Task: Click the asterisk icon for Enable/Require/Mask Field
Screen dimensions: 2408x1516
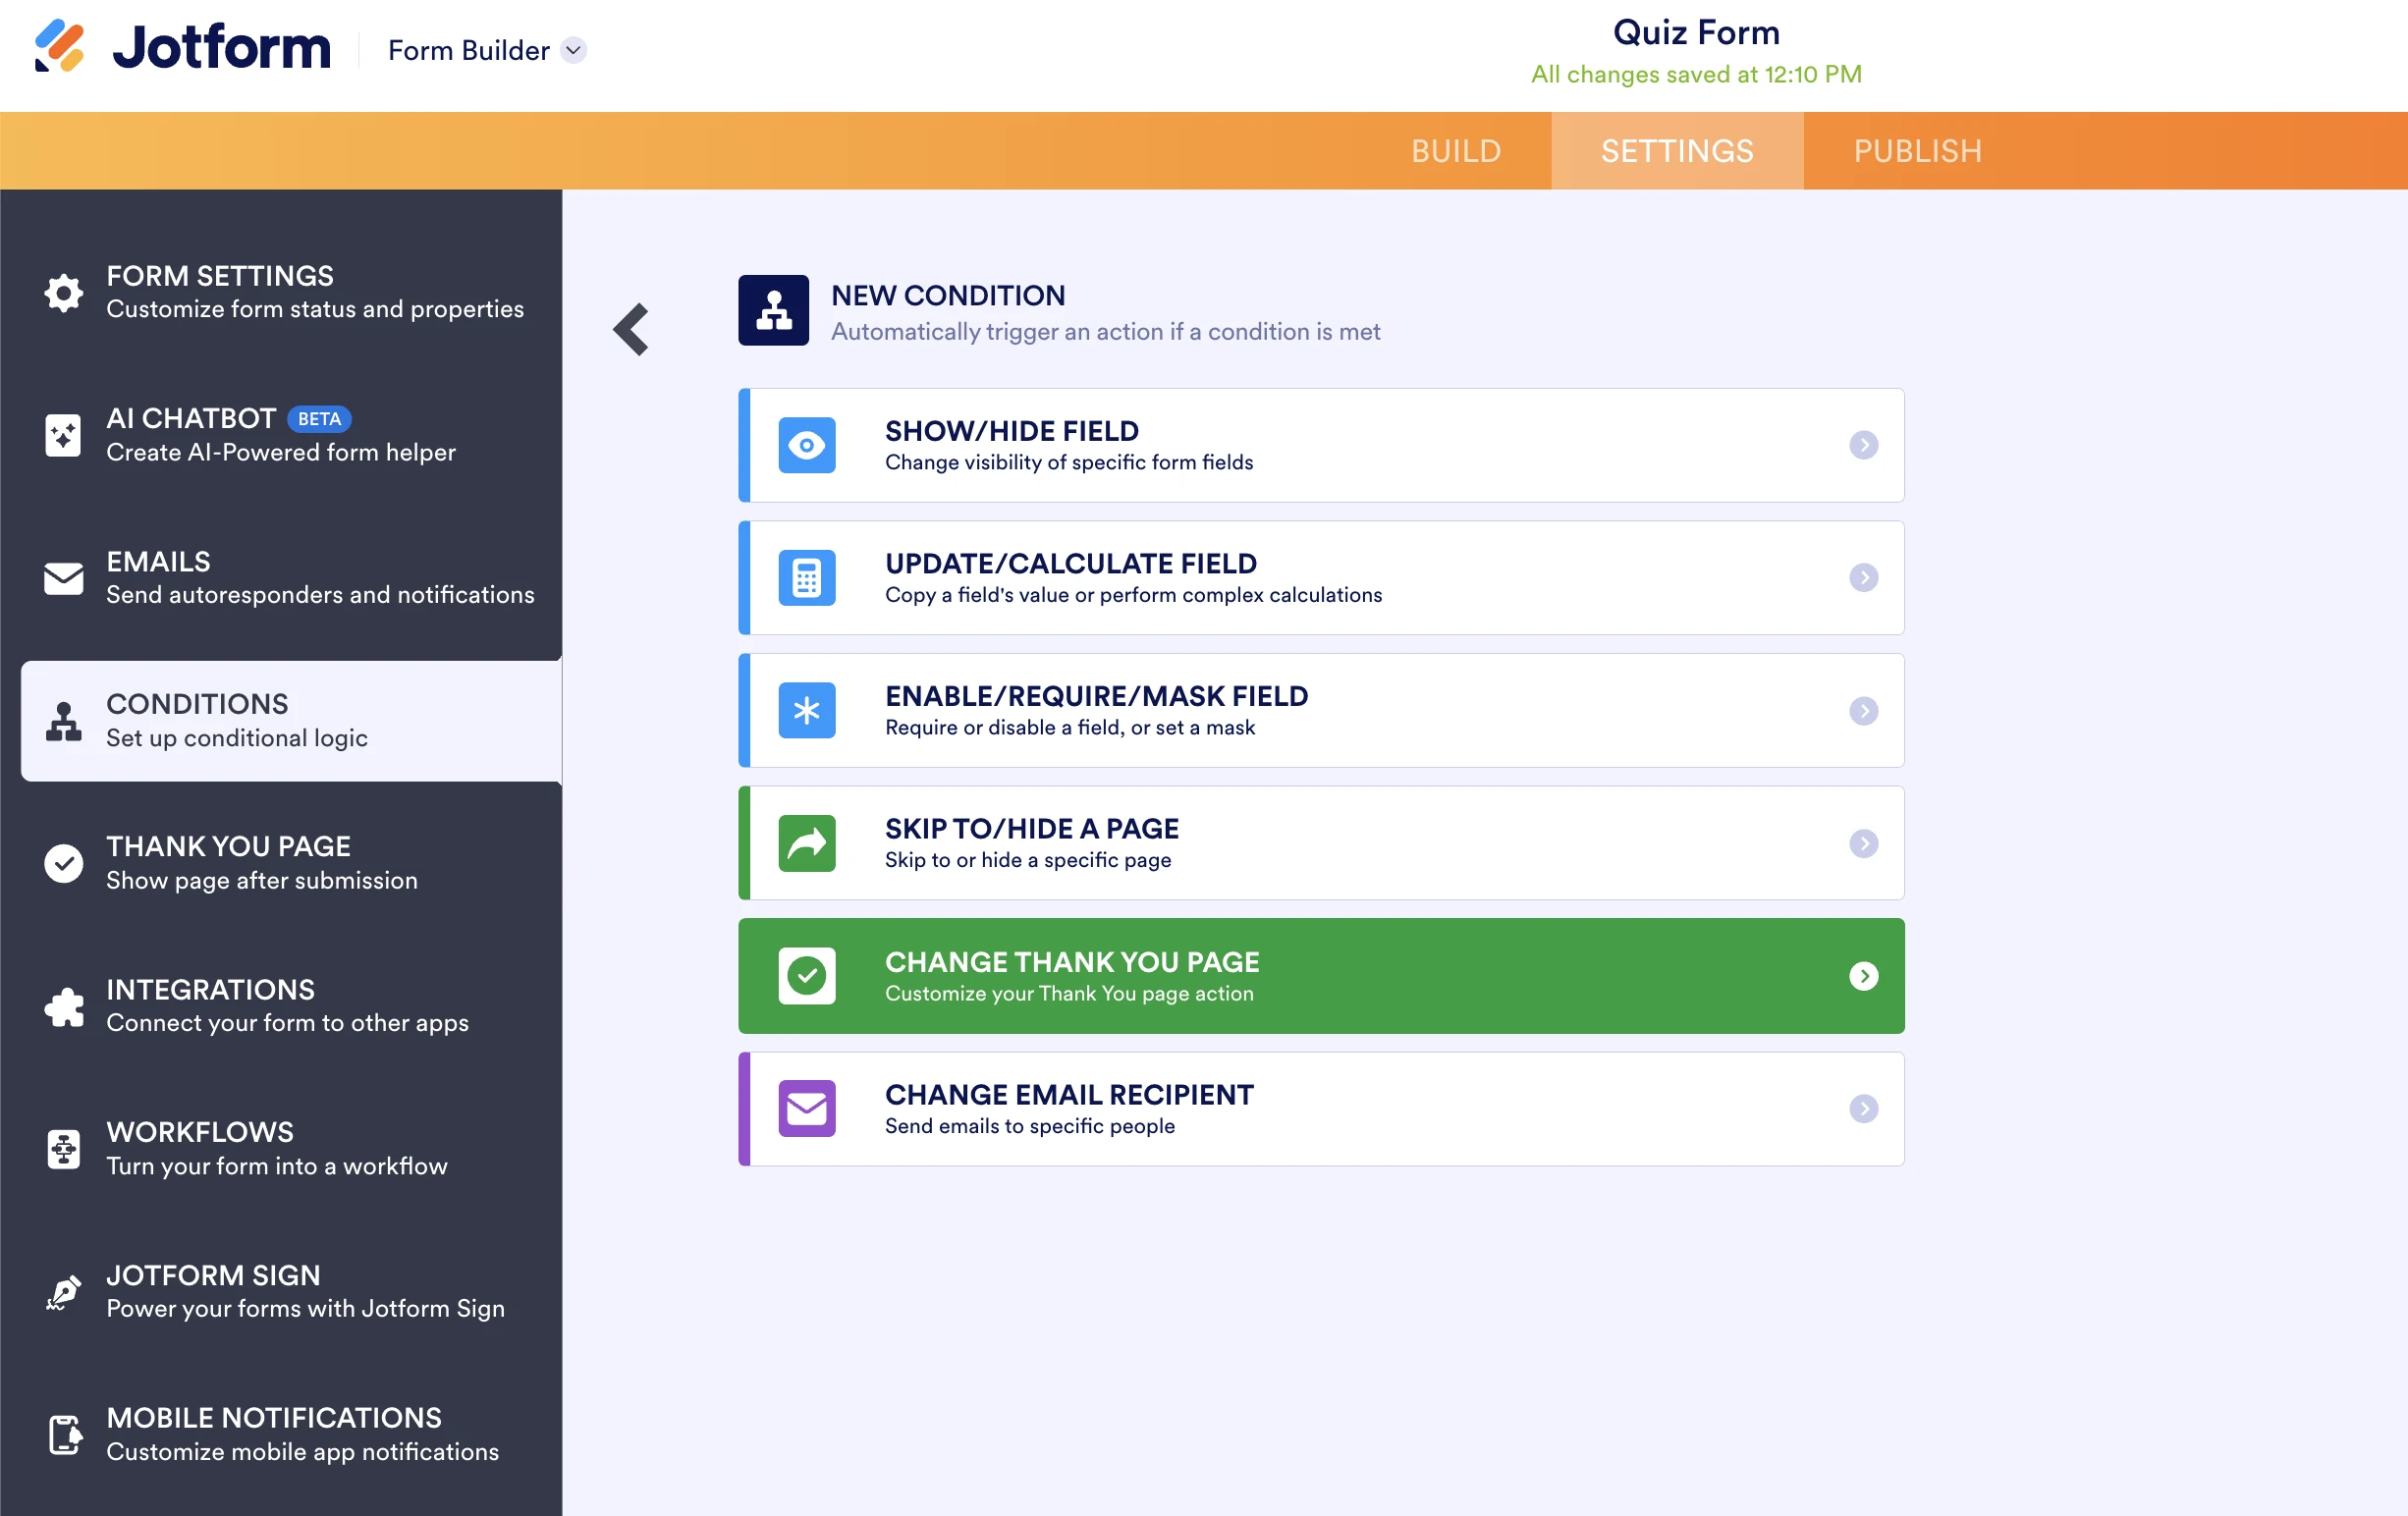Action: click(x=806, y=710)
